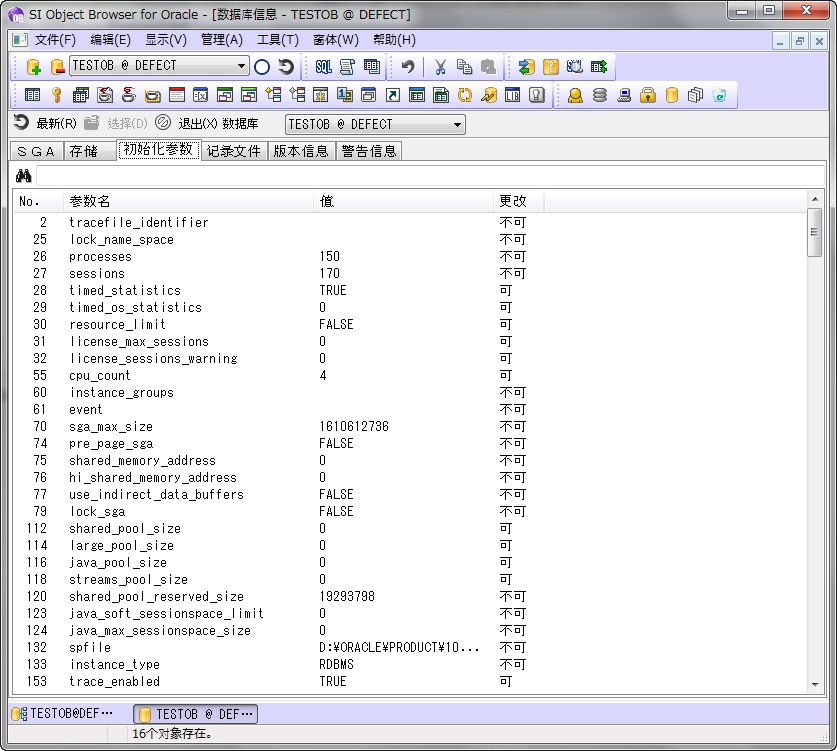
Task: Click the gray database stack icon
Action: [x=599, y=95]
